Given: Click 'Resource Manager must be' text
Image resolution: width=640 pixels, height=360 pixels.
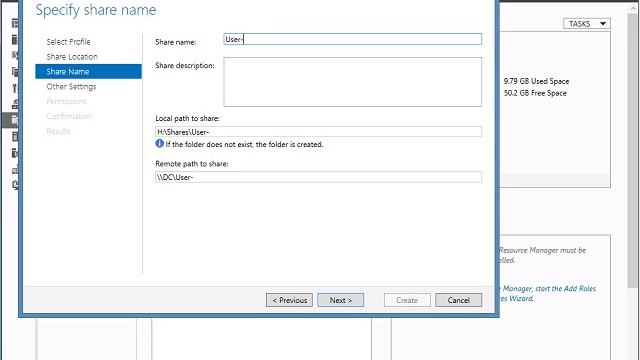Looking at the screenshot, I should coord(542,250).
